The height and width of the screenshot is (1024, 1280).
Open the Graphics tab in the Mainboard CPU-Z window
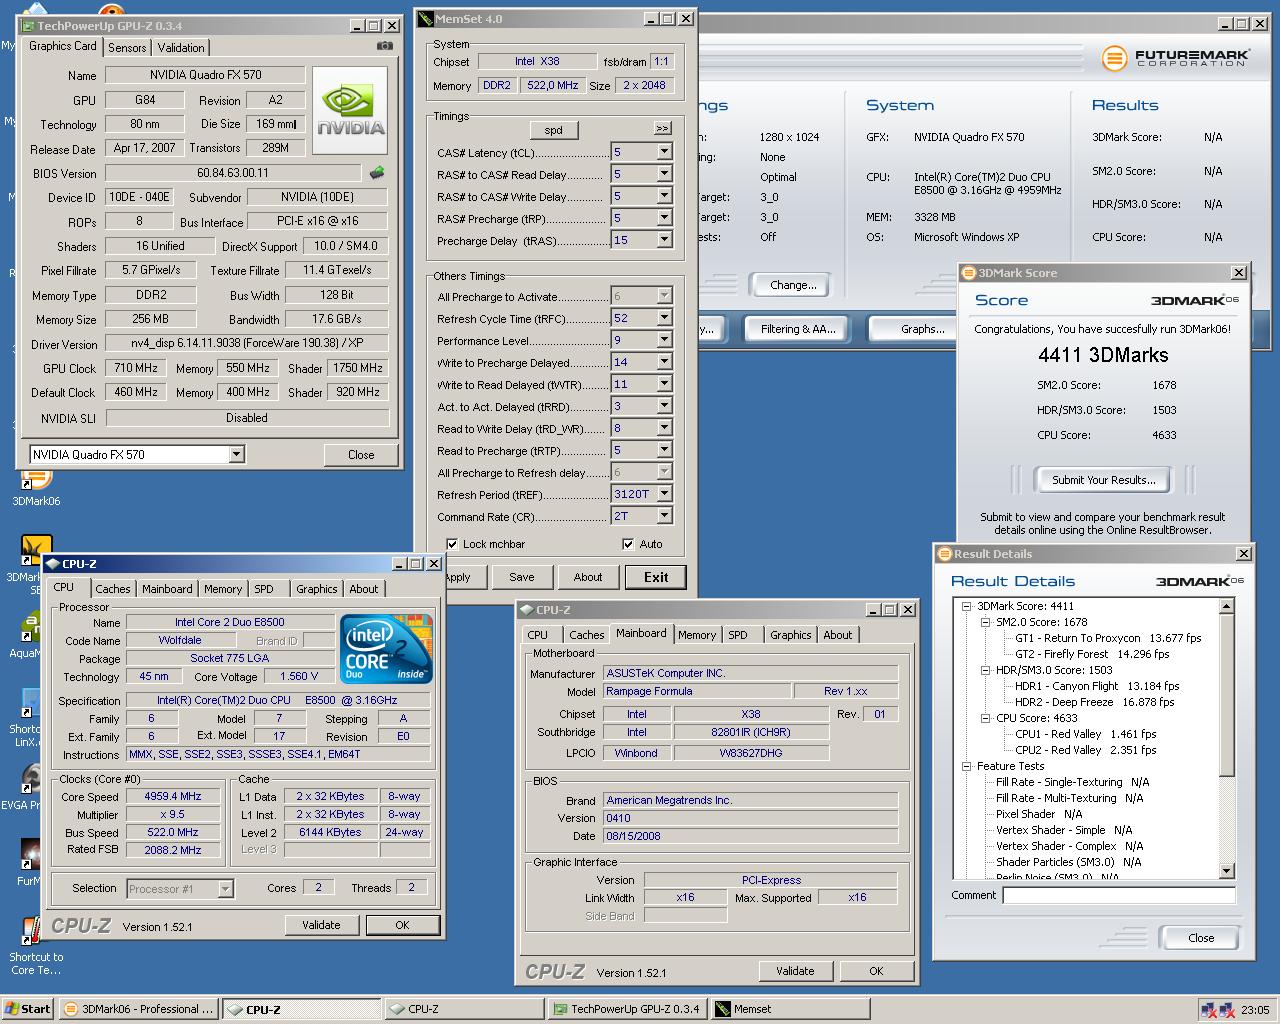[x=791, y=635]
